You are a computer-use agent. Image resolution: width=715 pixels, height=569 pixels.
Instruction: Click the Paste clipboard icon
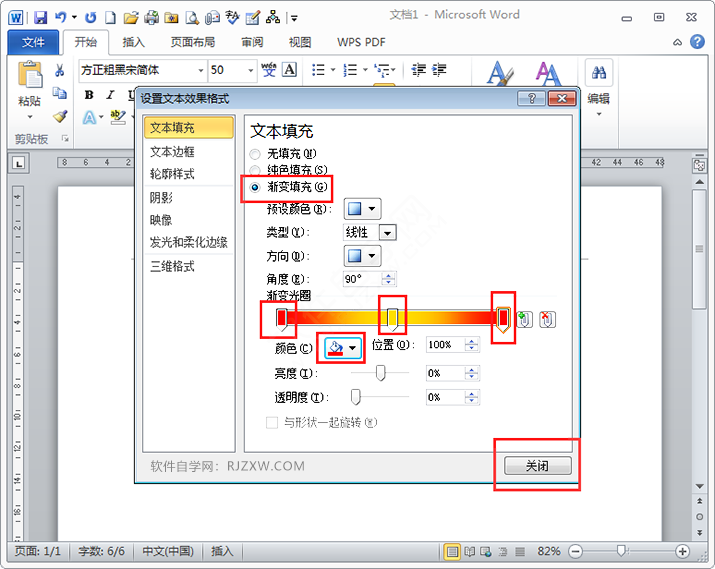click(x=30, y=74)
